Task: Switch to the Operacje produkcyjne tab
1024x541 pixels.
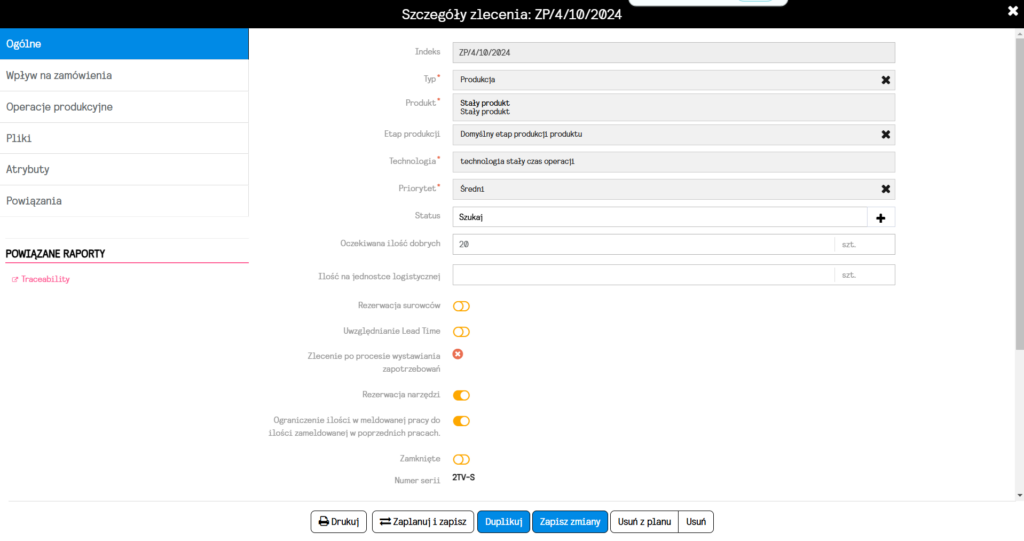Action: coord(124,107)
